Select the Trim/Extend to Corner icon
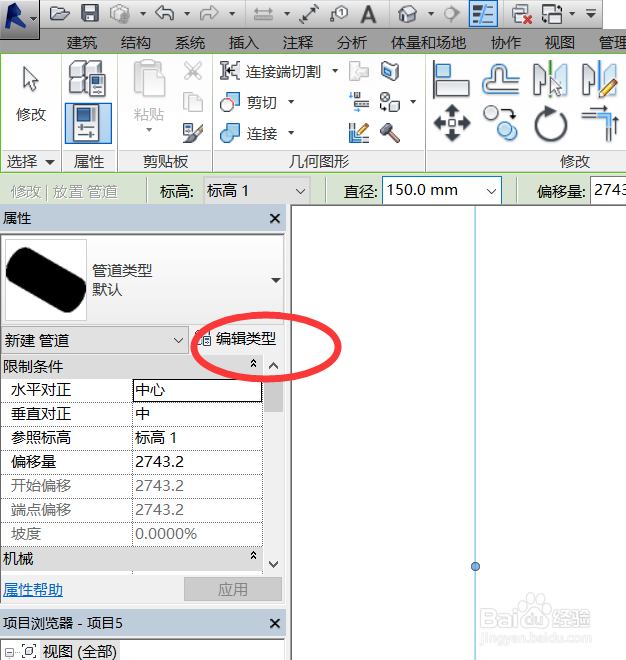Screen dimensions: 626x660 click(600, 124)
